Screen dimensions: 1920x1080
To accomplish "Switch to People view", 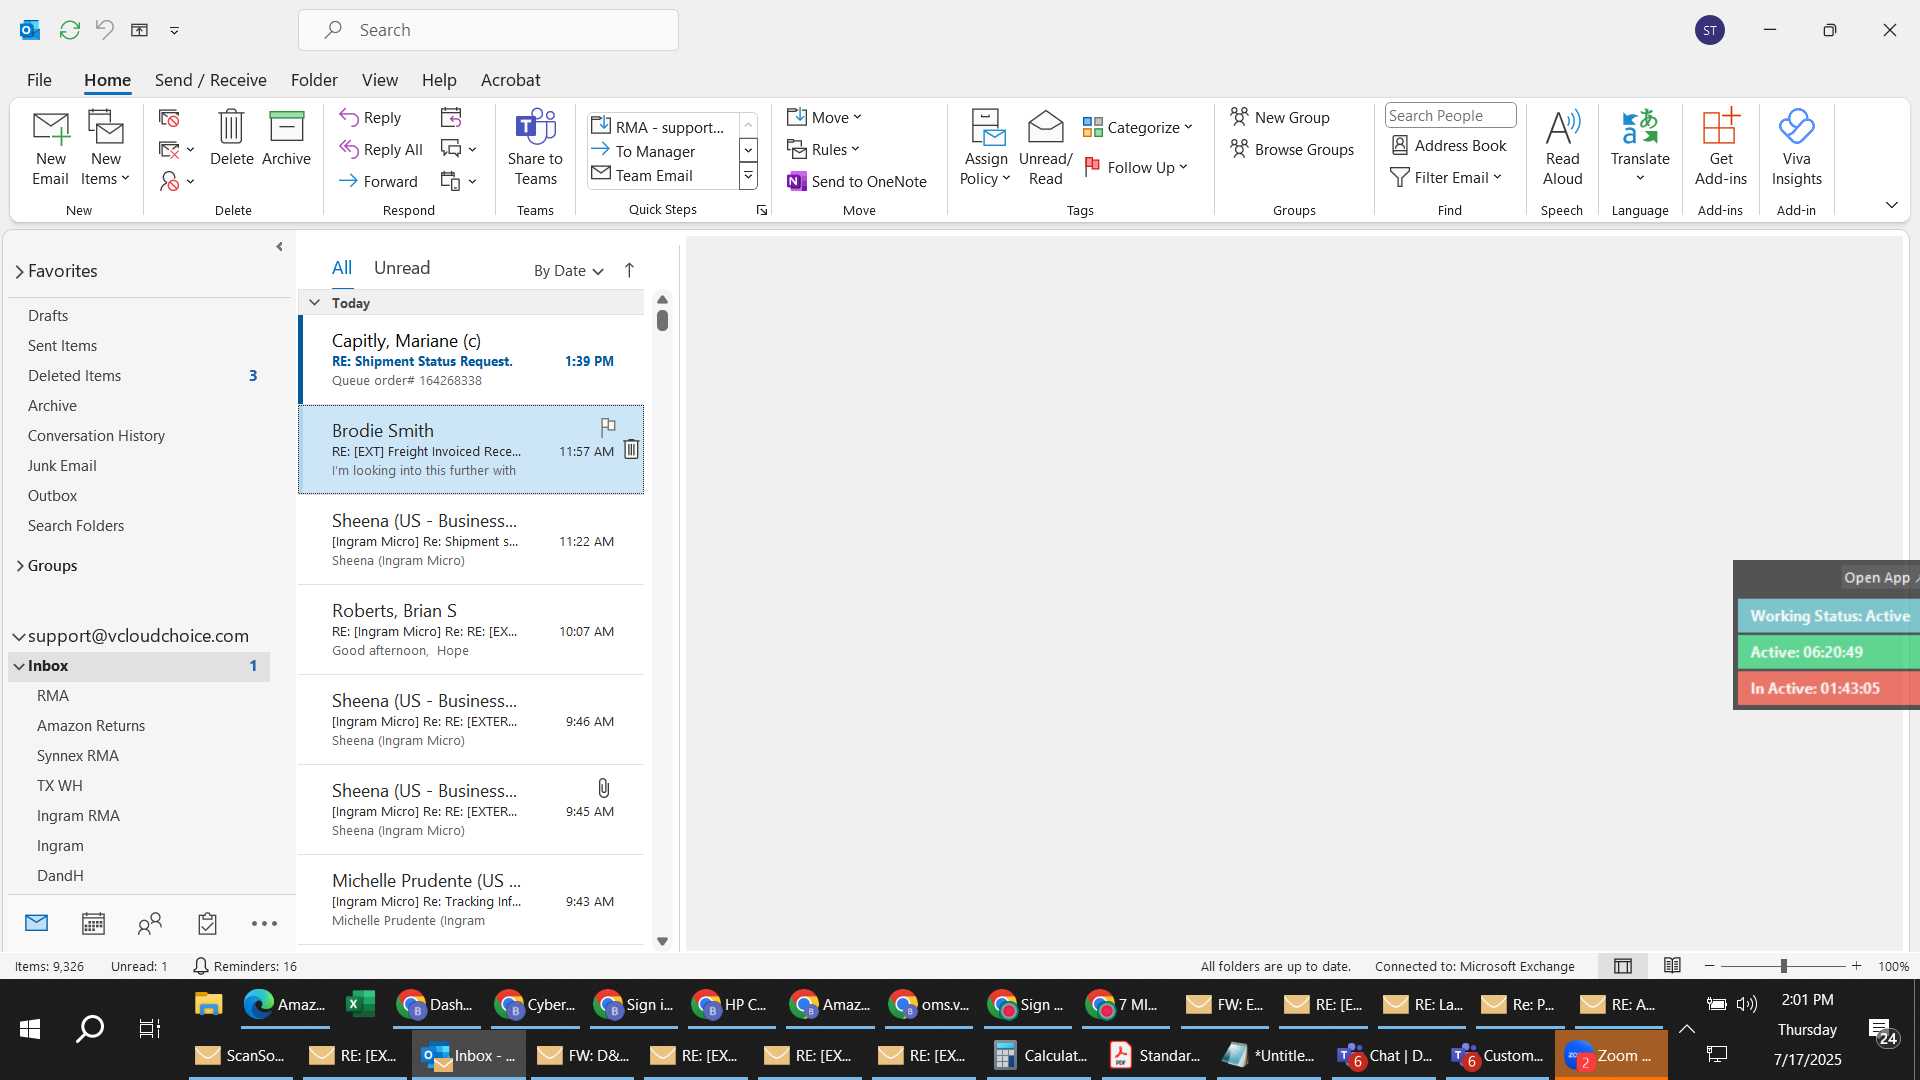I will point(150,923).
